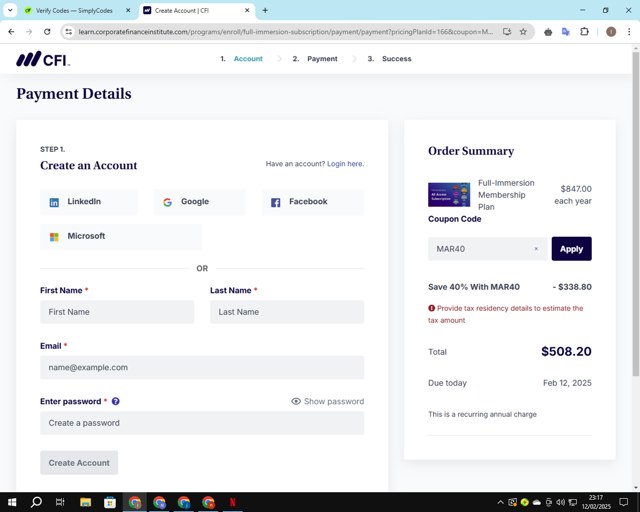Click the browser address bar URL

click(x=286, y=31)
